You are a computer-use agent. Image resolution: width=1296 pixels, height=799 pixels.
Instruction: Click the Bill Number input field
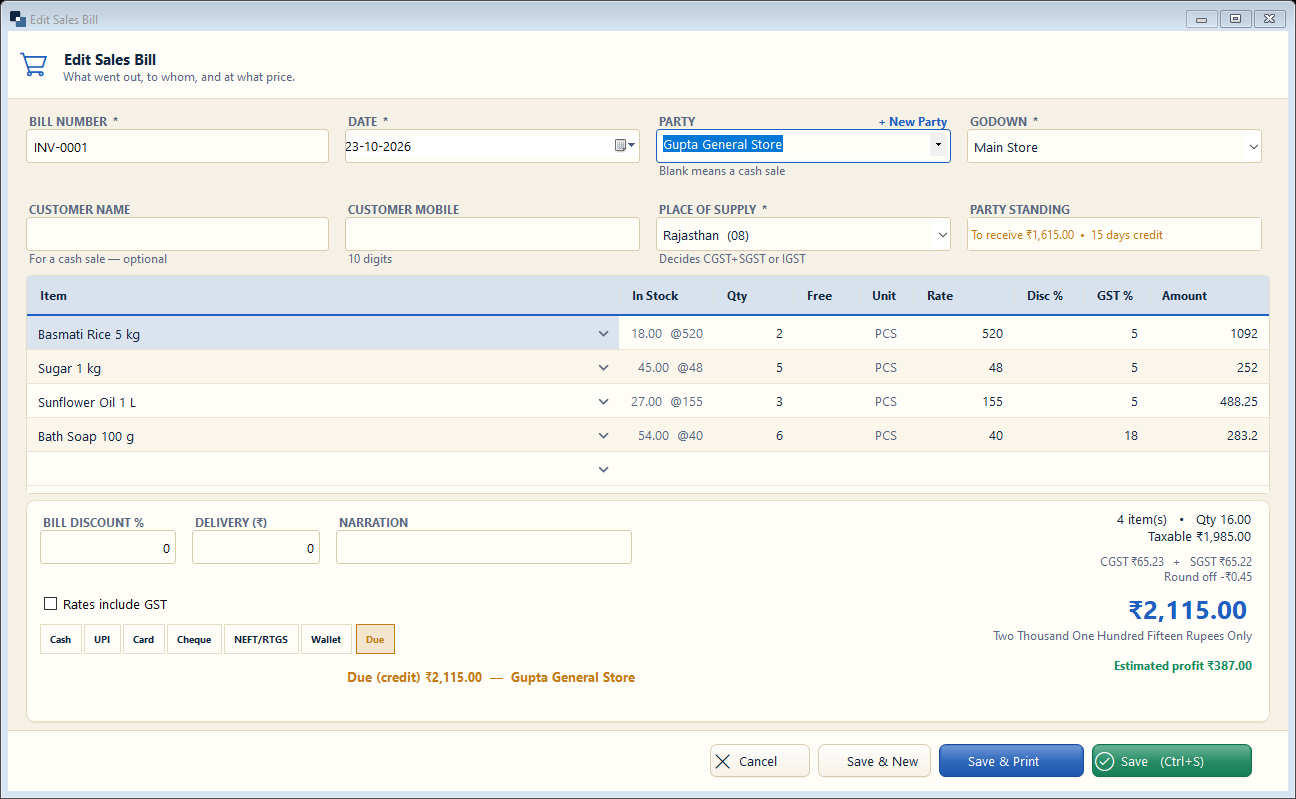pyautogui.click(x=177, y=146)
